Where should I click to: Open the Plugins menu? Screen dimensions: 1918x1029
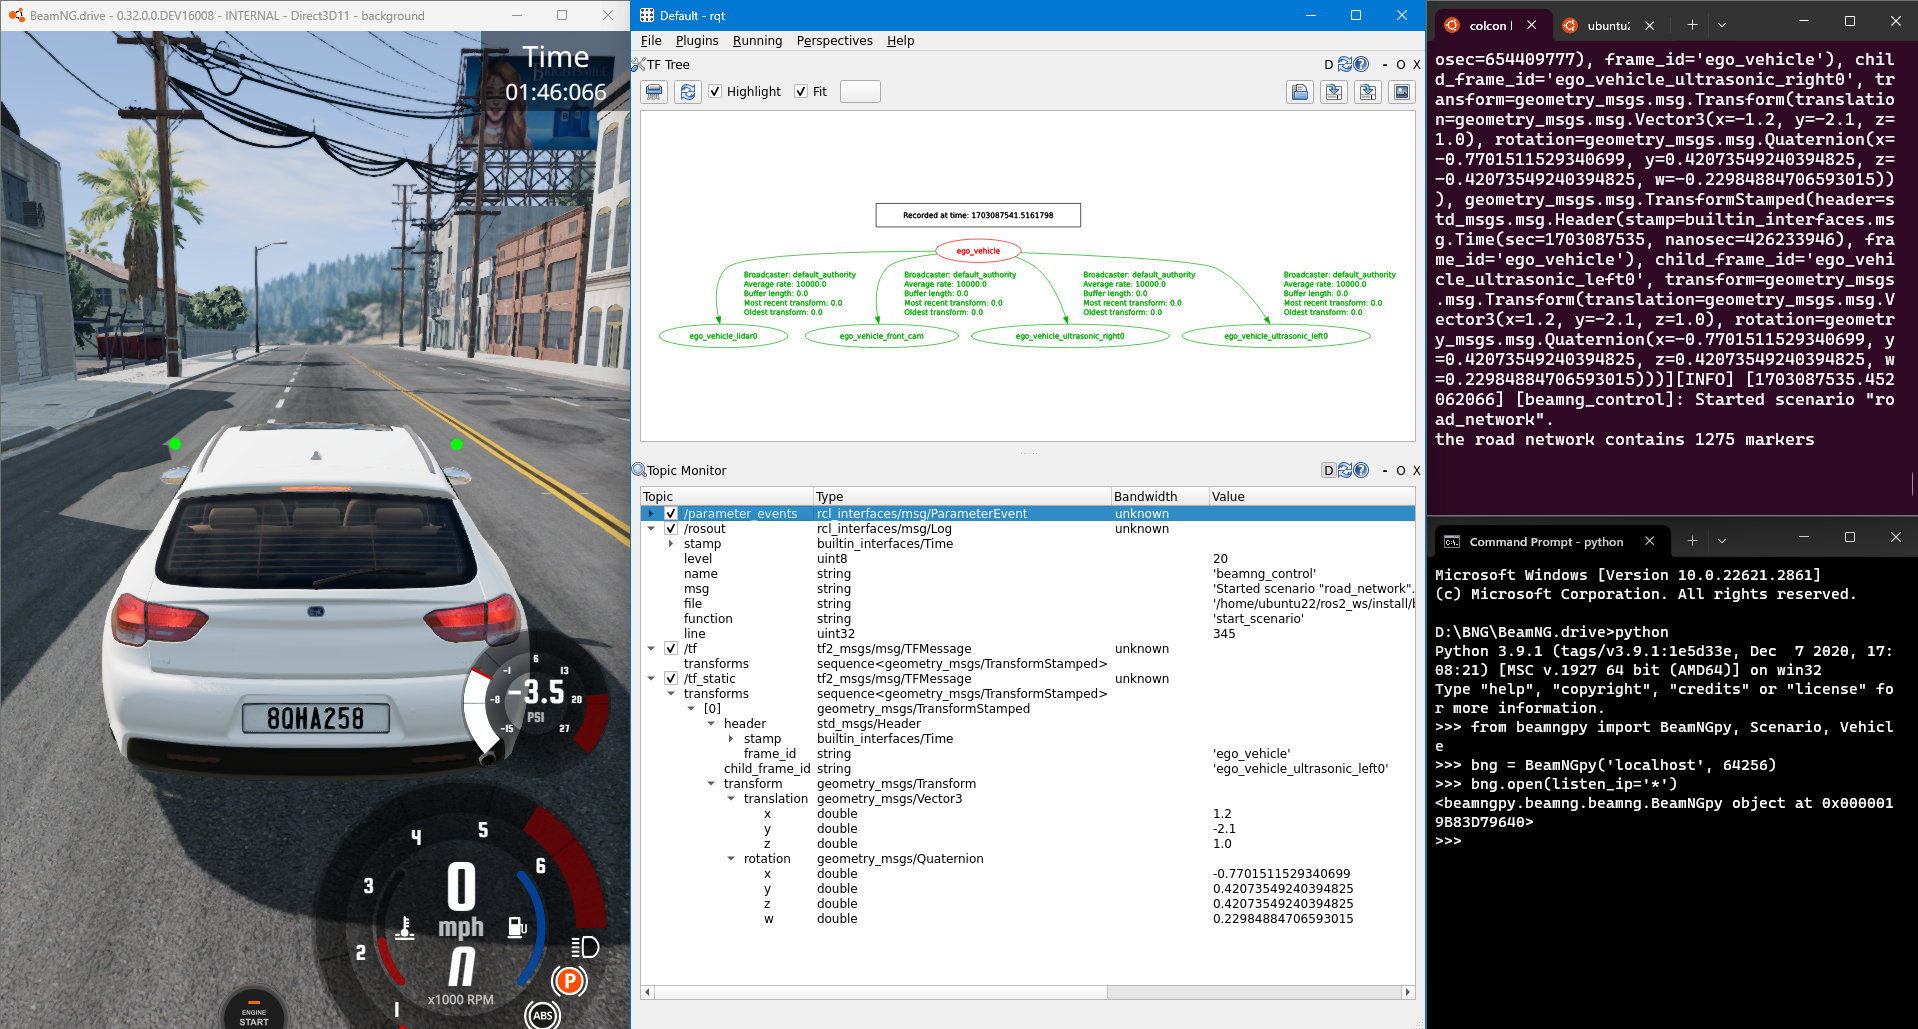(x=697, y=41)
